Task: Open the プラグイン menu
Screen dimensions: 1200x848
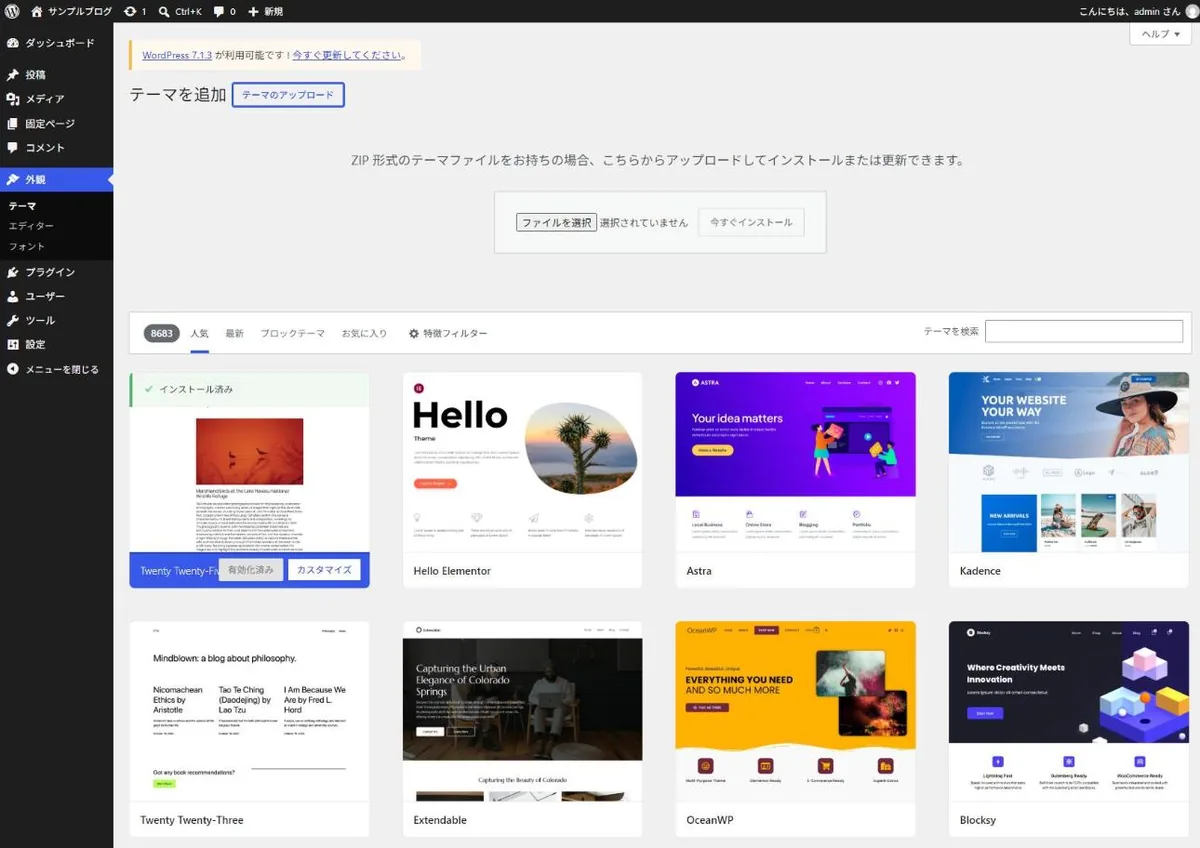Action: click(x=56, y=272)
